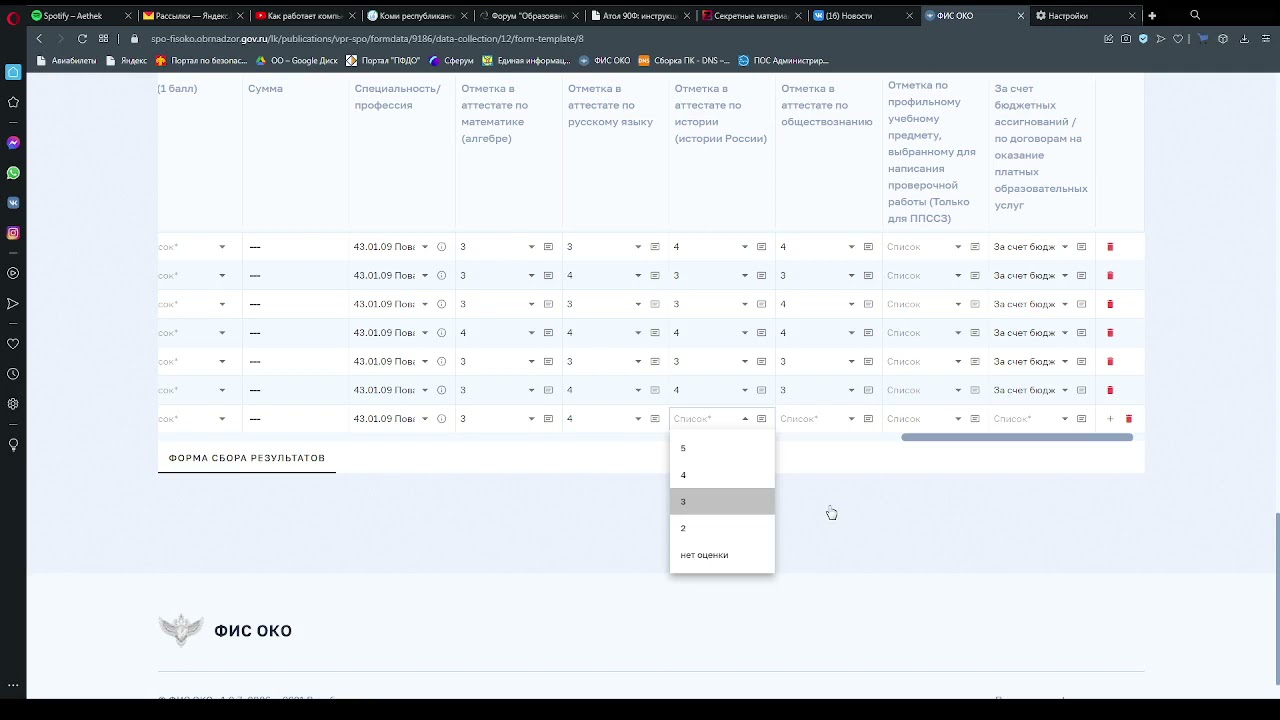The image size is (1280, 720).
Task: Open Авиабилеты bookmark
Action: click(67, 61)
